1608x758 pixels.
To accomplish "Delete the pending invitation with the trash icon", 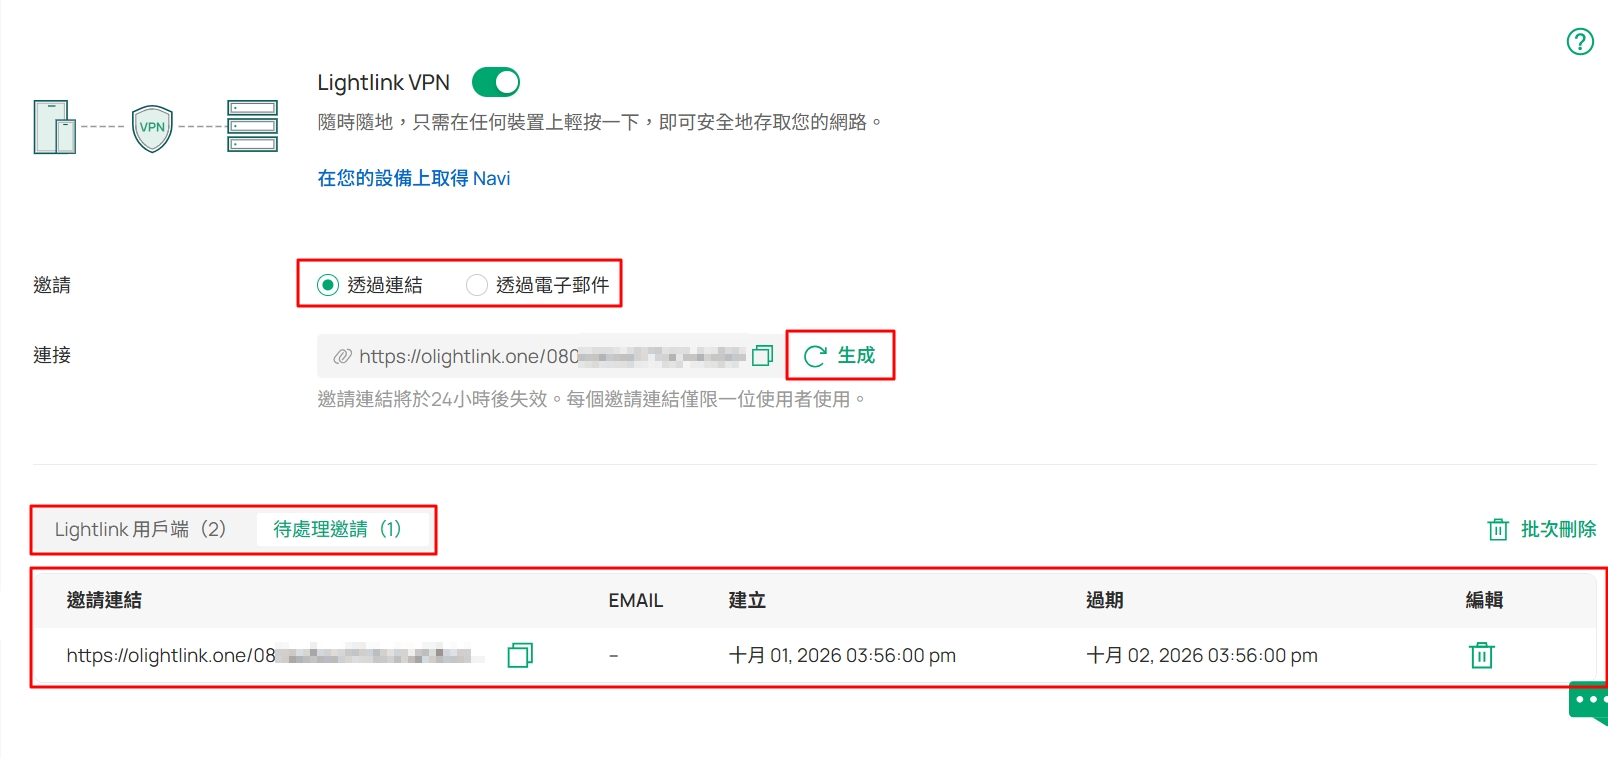I will (1481, 655).
